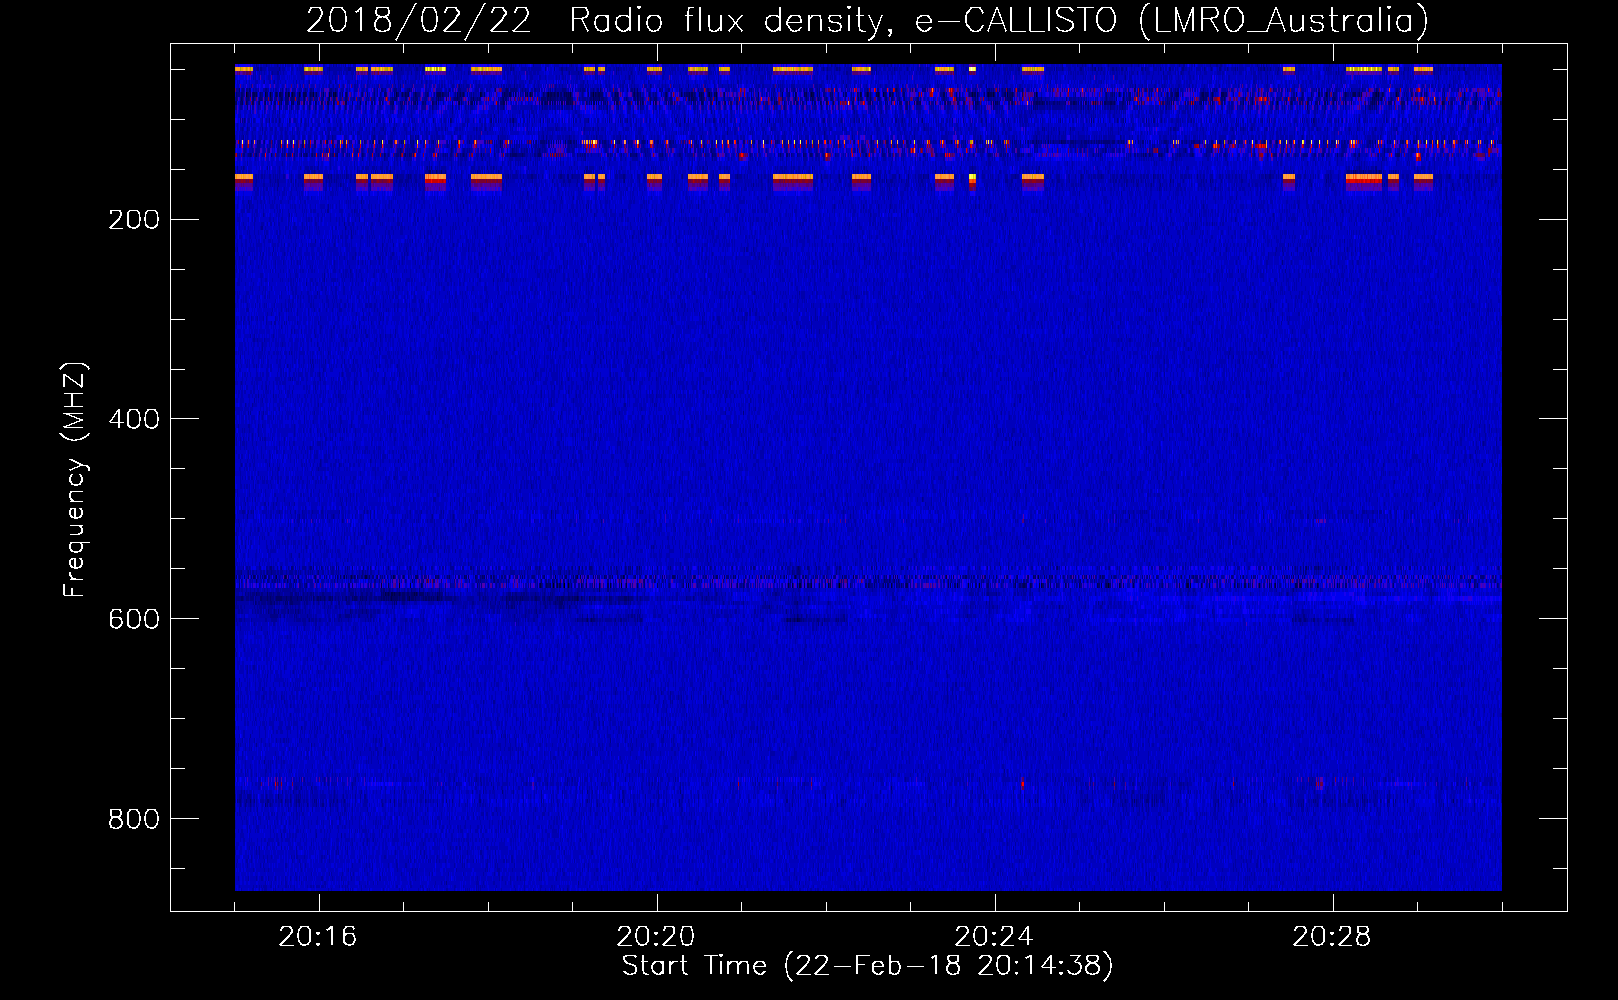Click the 800 frequency tick label
This screenshot has height=1000, width=1618.
pyautogui.click(x=134, y=819)
